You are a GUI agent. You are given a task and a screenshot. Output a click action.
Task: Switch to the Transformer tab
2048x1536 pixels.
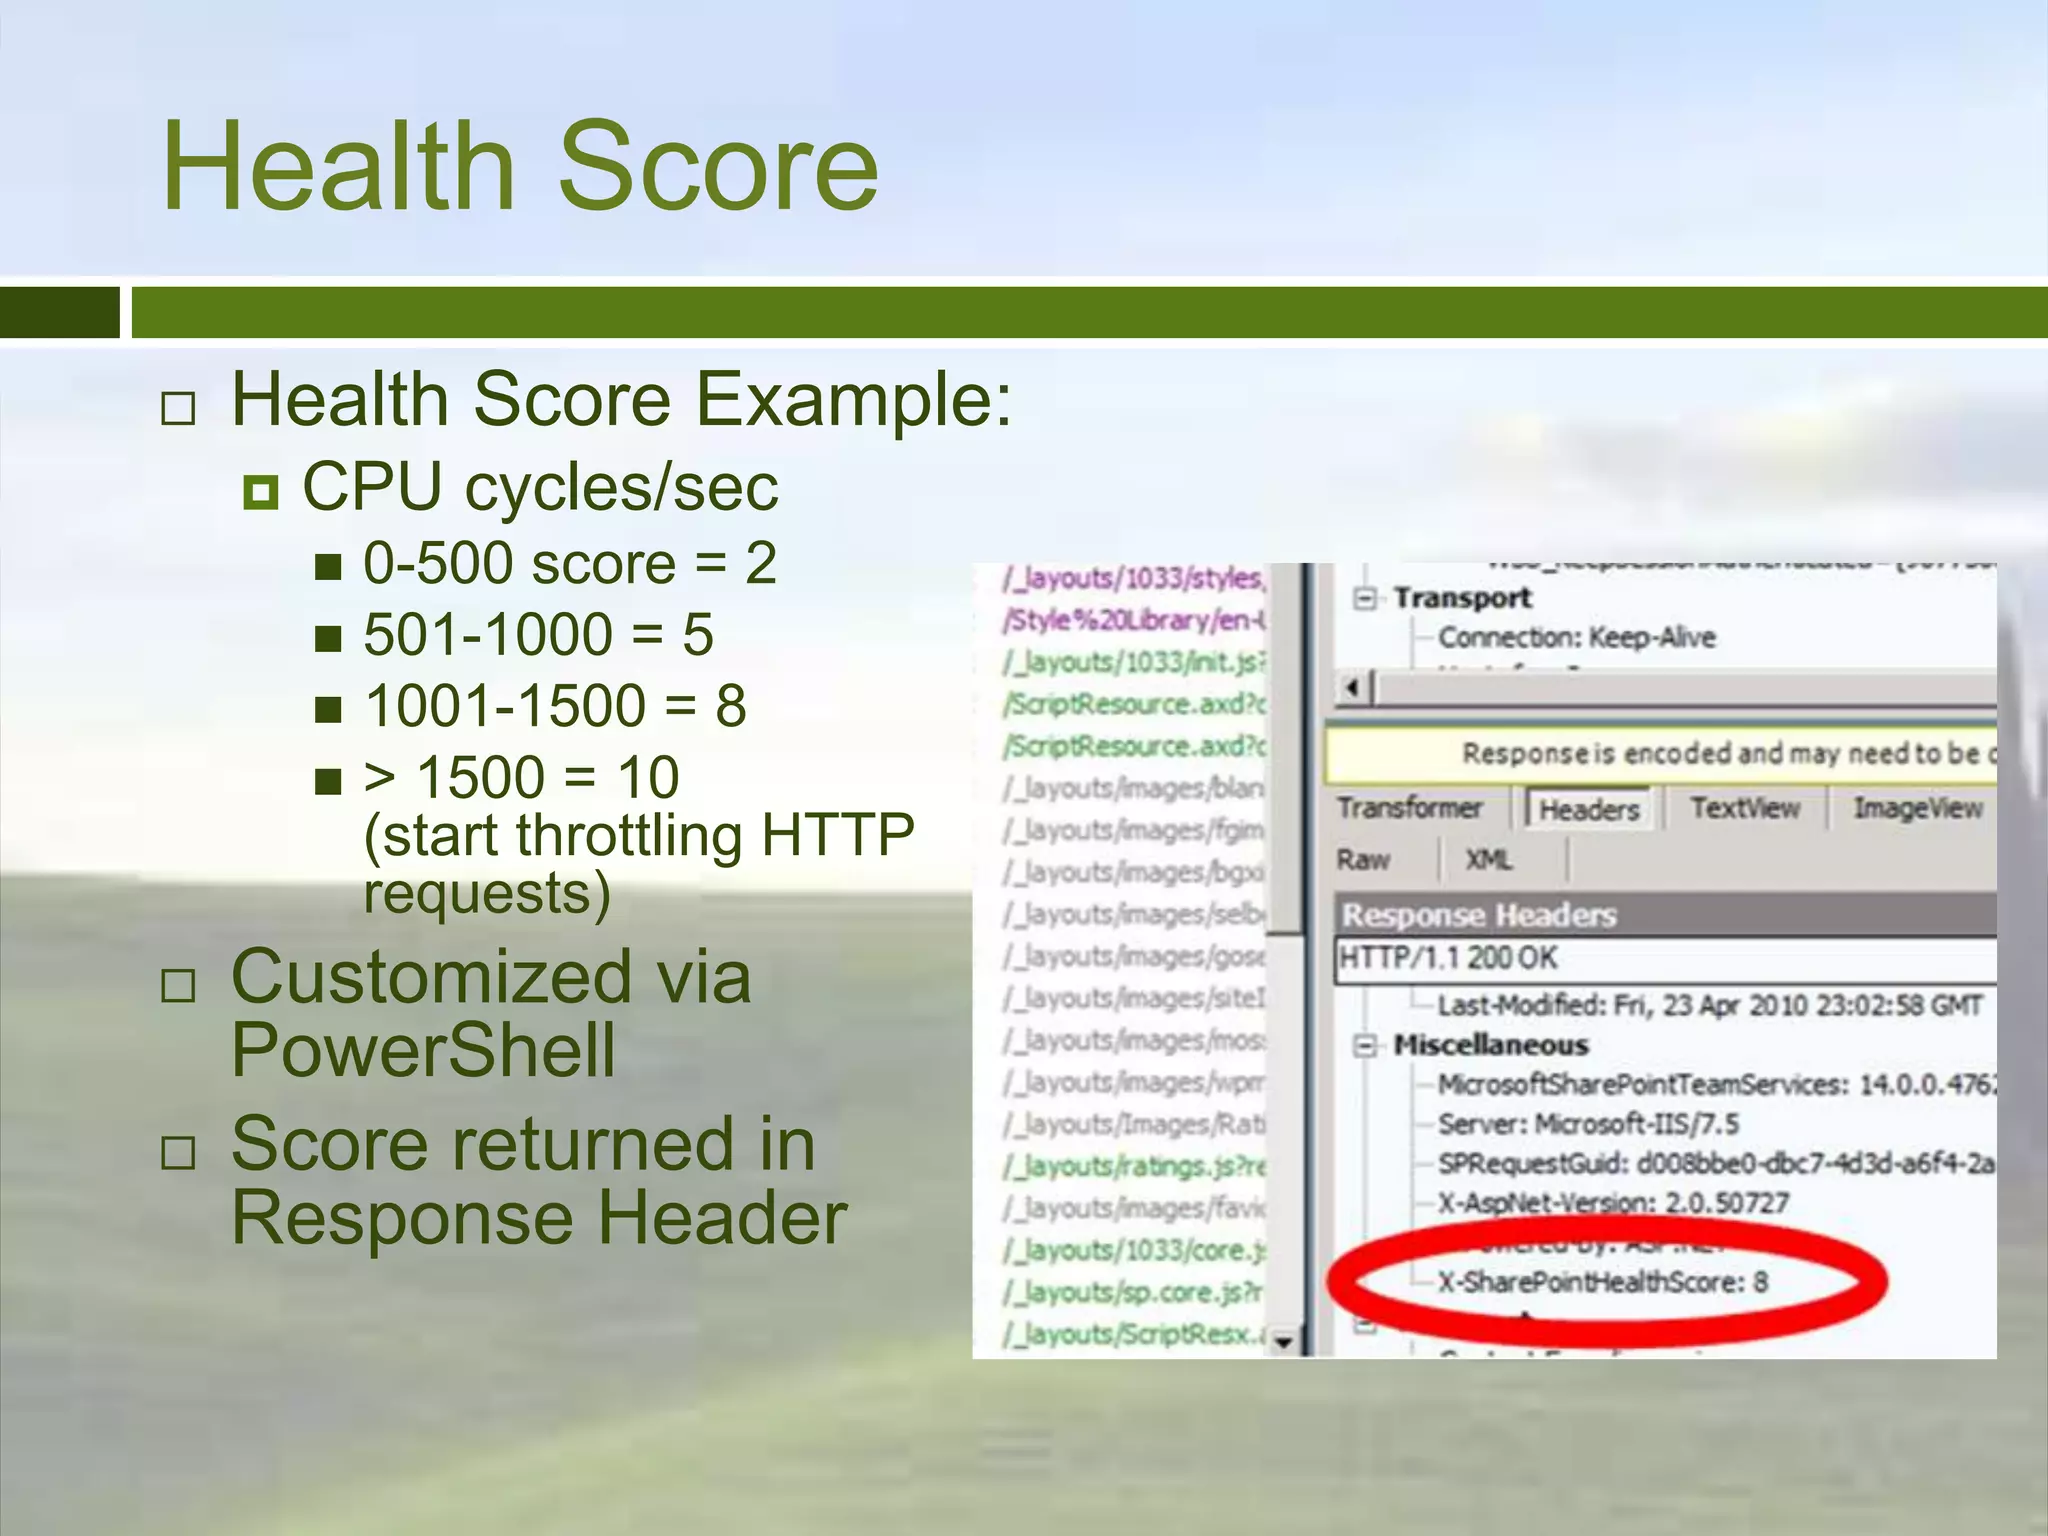click(1410, 808)
